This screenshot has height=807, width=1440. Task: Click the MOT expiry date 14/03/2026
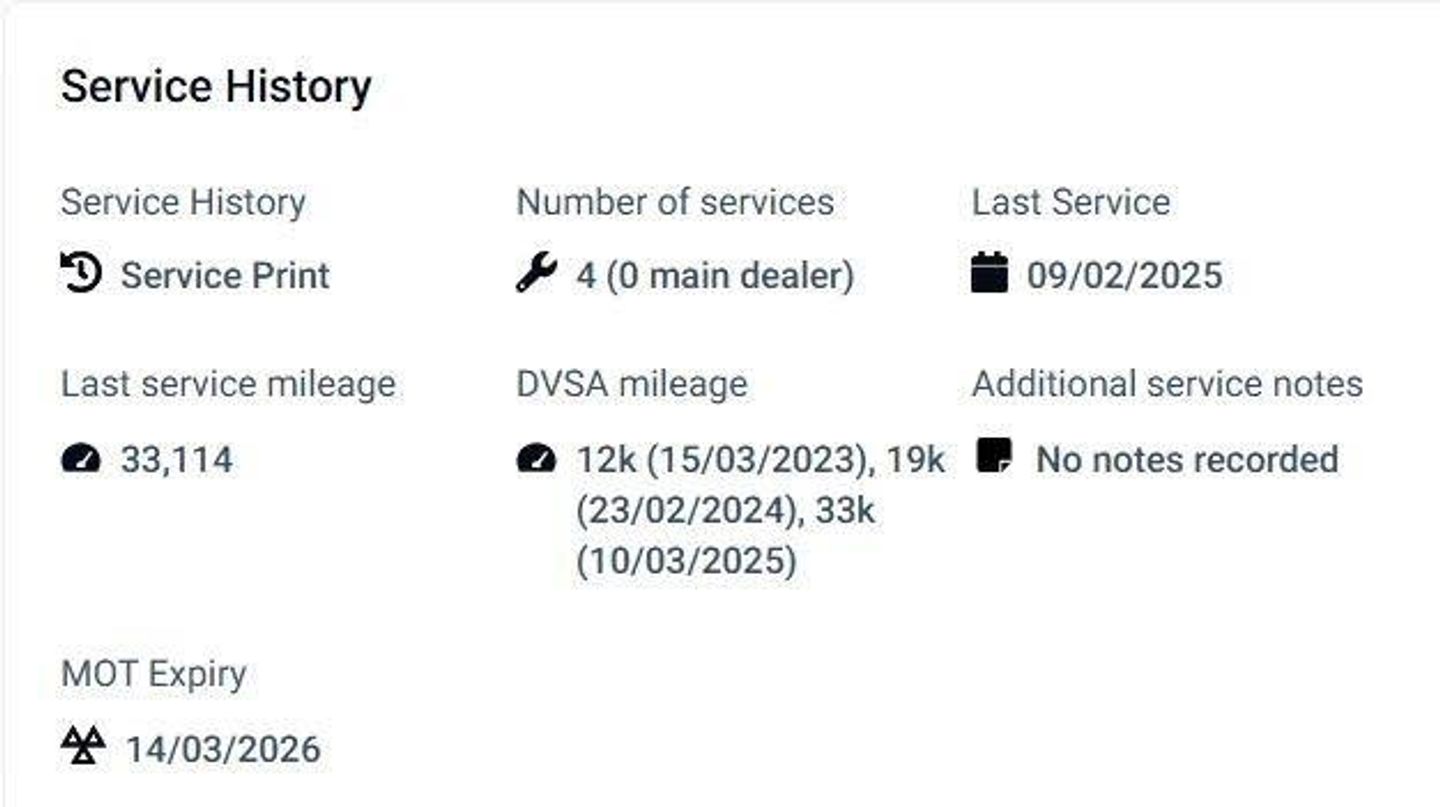[x=223, y=749]
